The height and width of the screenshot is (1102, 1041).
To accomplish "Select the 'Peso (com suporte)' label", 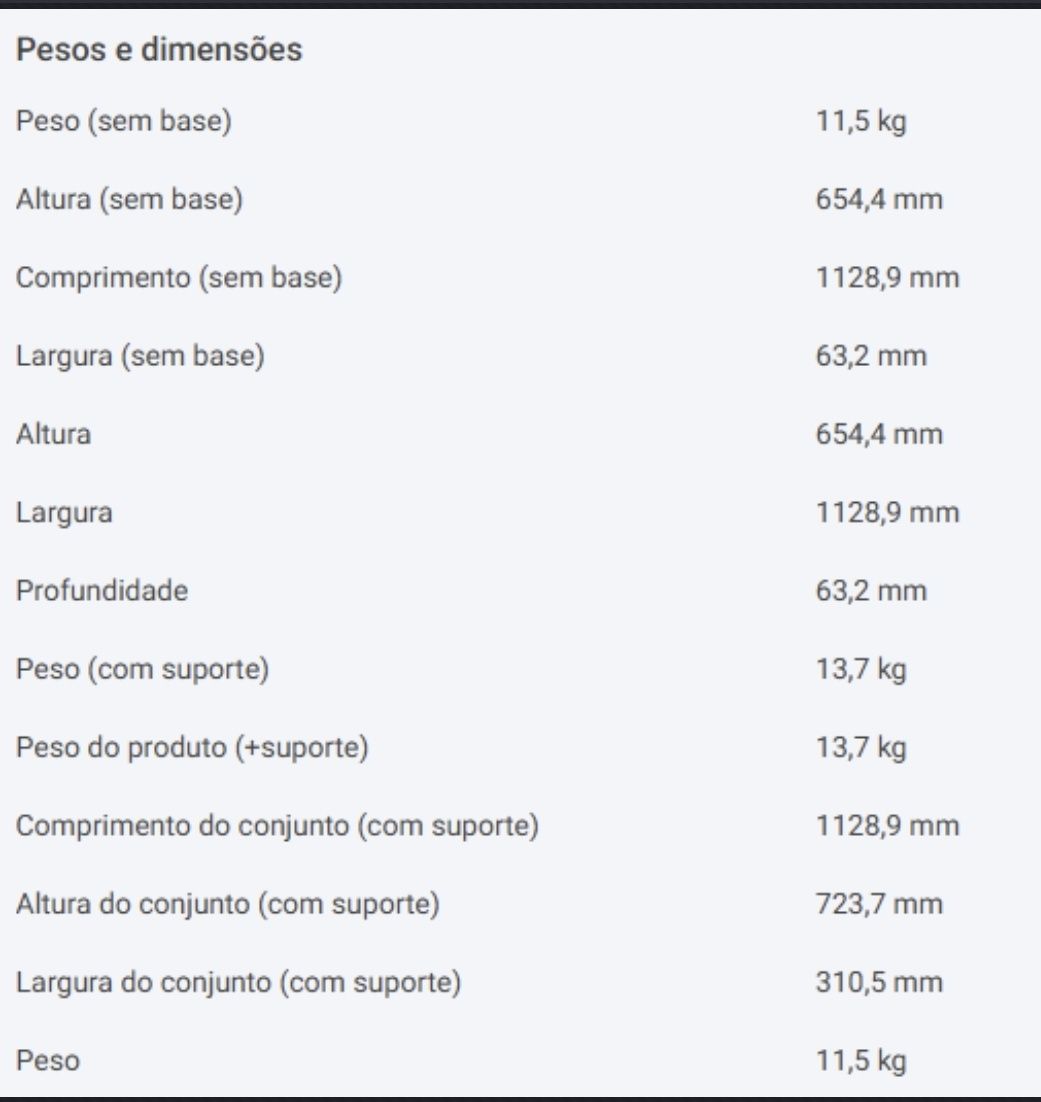I will pyautogui.click(x=142, y=669).
